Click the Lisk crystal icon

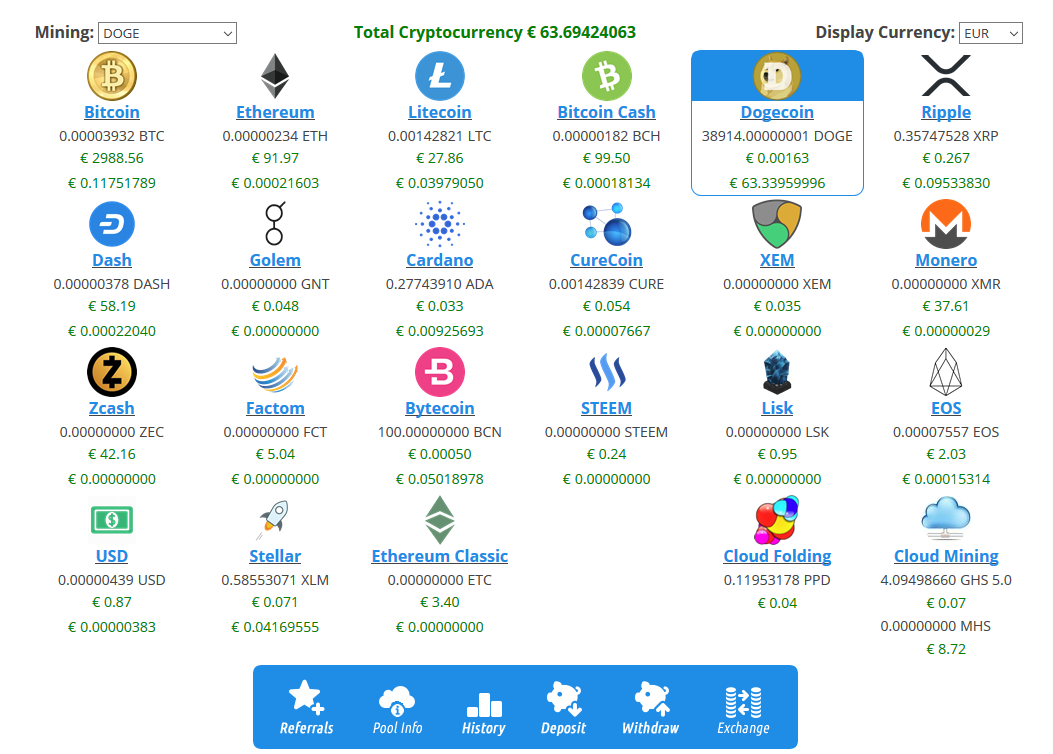(777, 371)
